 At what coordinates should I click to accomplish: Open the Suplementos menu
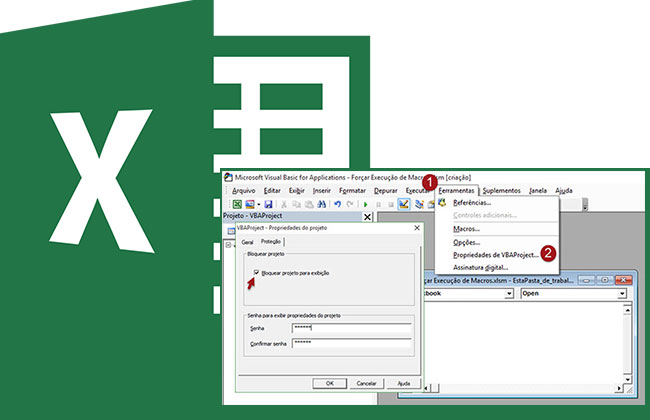502,190
